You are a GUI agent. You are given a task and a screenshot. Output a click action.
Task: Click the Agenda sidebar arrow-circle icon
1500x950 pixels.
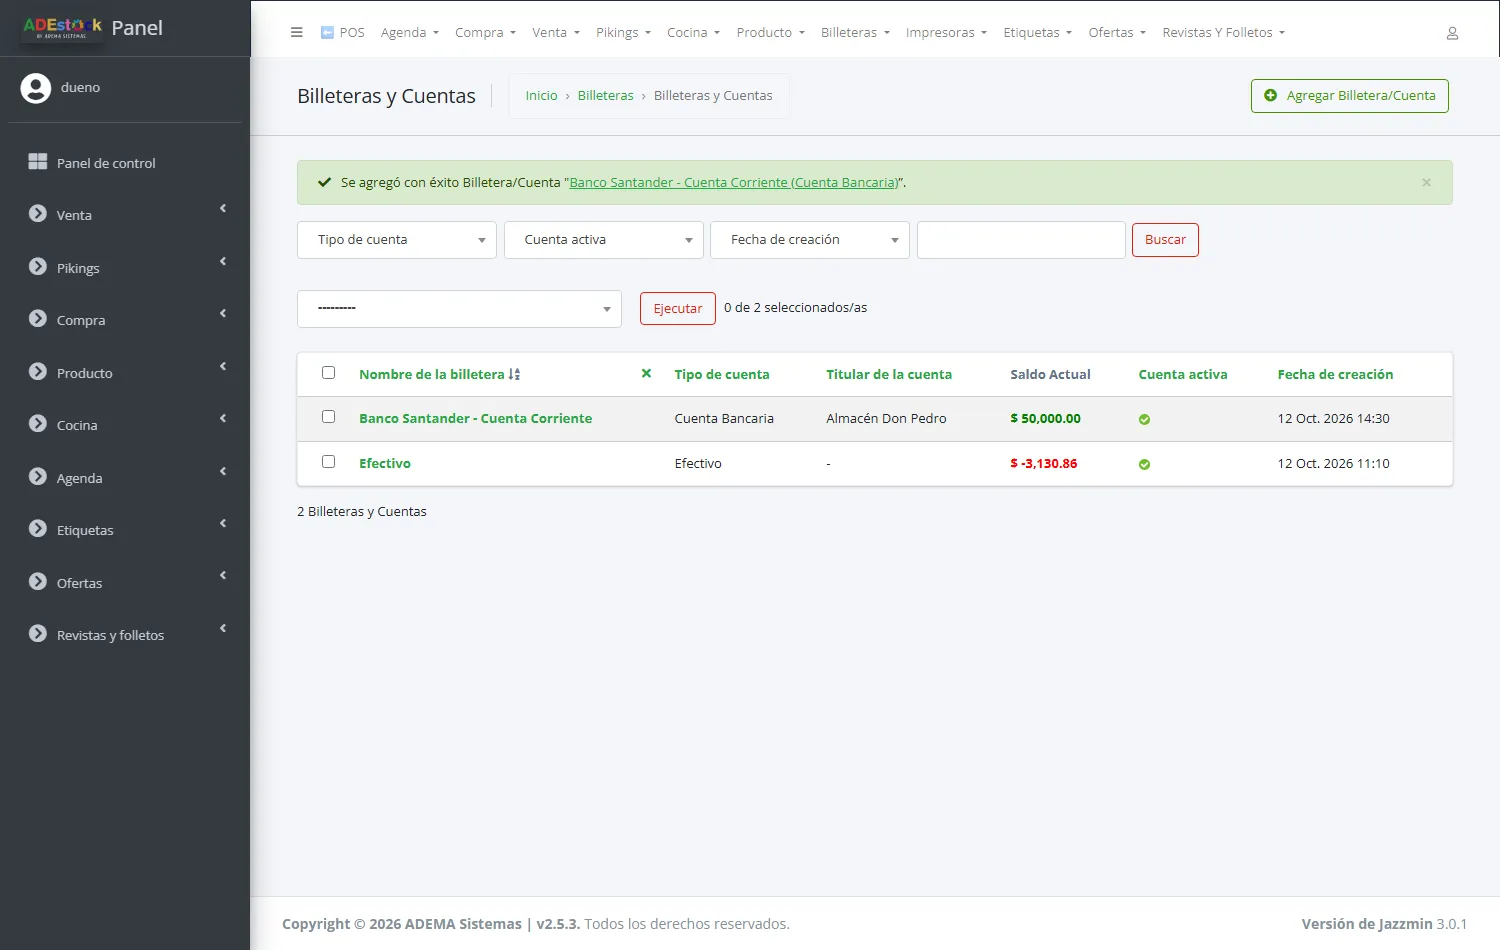coord(38,477)
